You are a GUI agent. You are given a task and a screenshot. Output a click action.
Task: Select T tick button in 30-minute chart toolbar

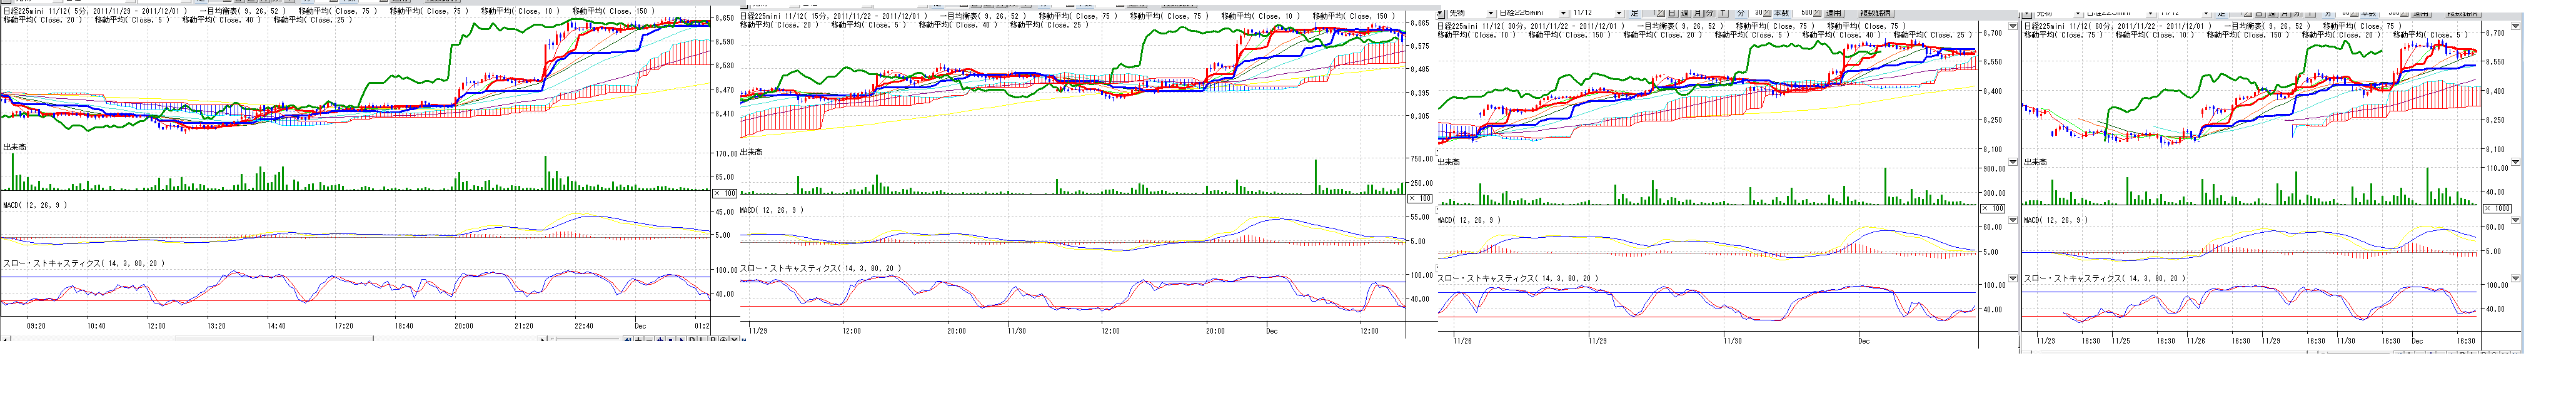click(1722, 13)
